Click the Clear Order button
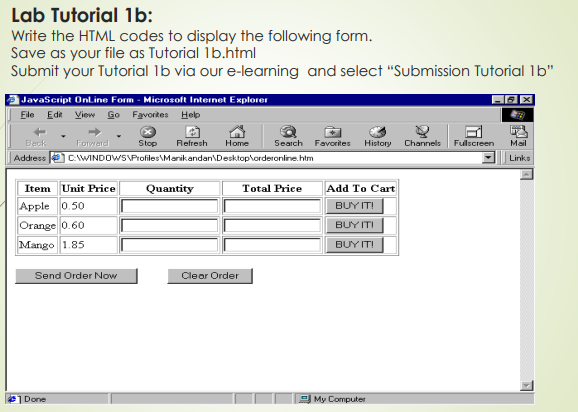Viewport: 578px width, 412px height. [210, 276]
